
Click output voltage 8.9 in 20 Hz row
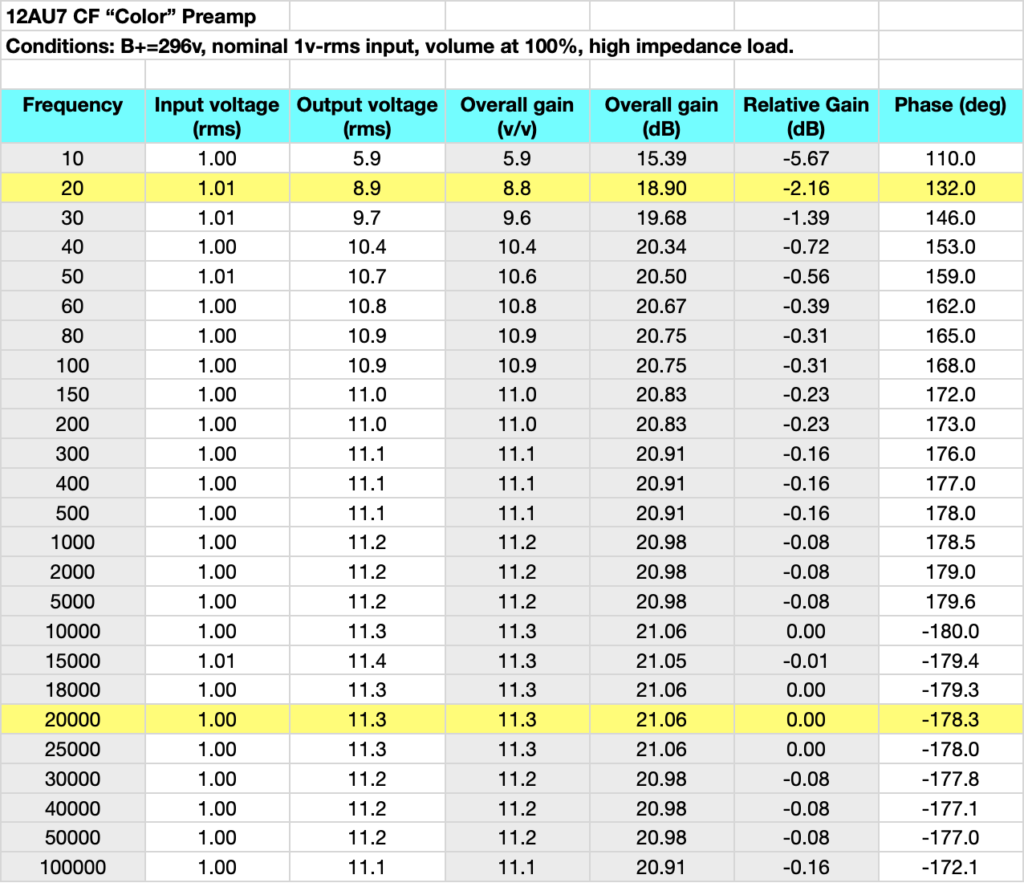pyautogui.click(x=367, y=188)
